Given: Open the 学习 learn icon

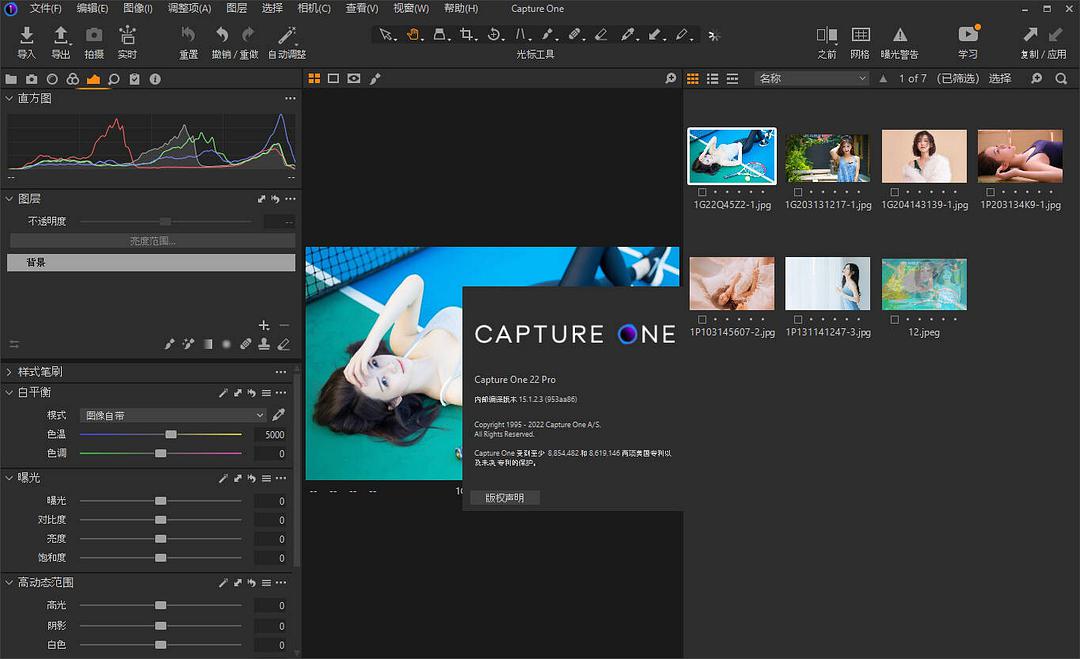Looking at the screenshot, I should tap(968, 34).
